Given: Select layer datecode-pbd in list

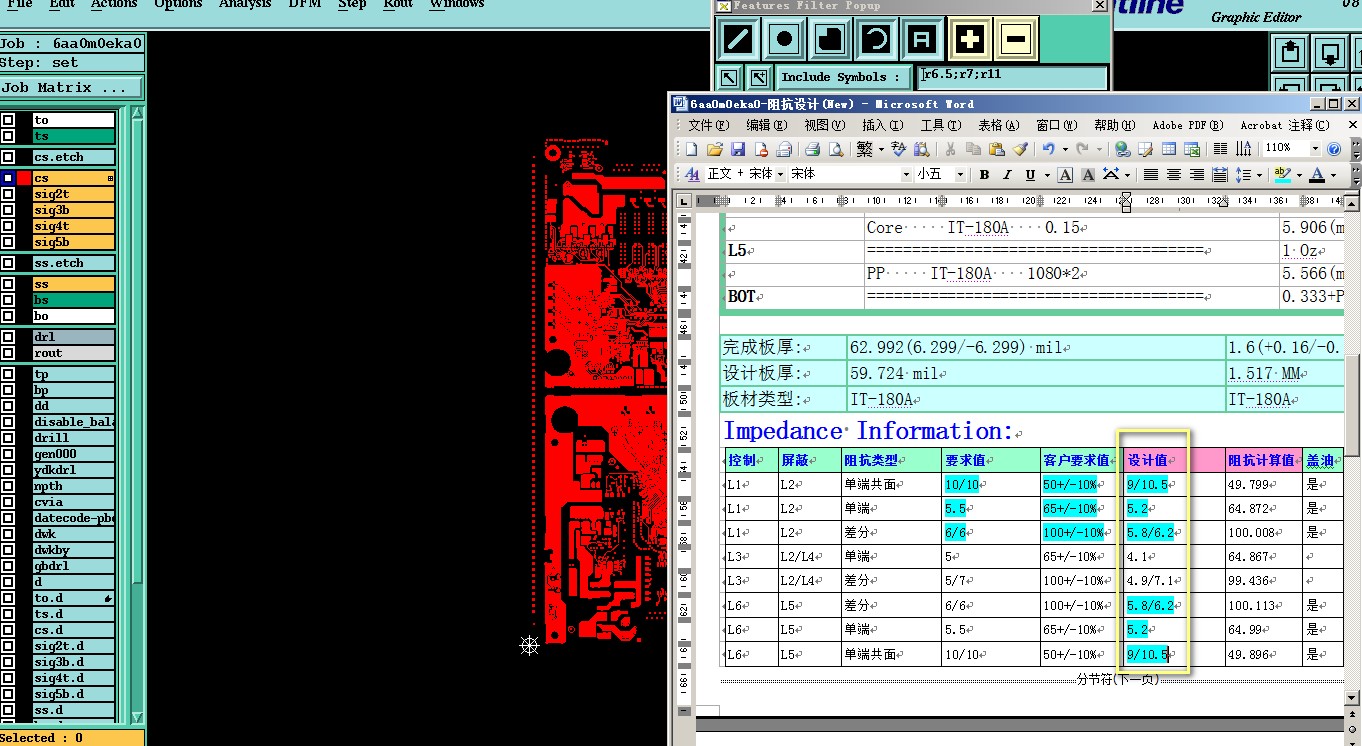Looking at the screenshot, I should point(73,518).
